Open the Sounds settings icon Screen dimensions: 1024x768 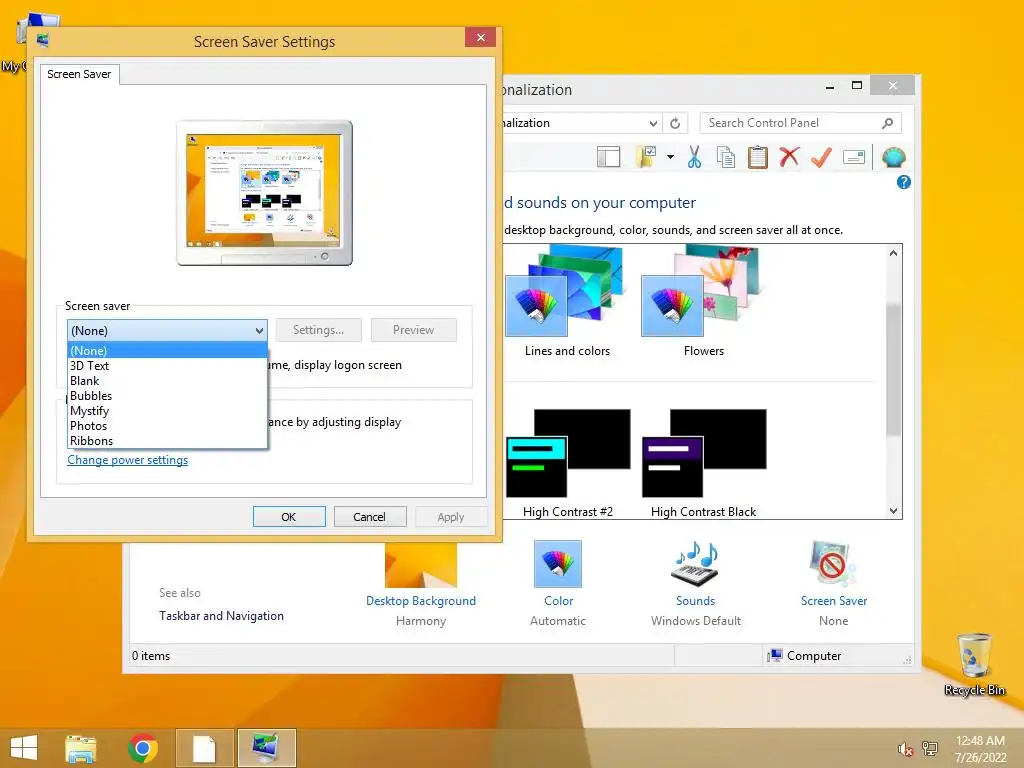[x=696, y=564]
